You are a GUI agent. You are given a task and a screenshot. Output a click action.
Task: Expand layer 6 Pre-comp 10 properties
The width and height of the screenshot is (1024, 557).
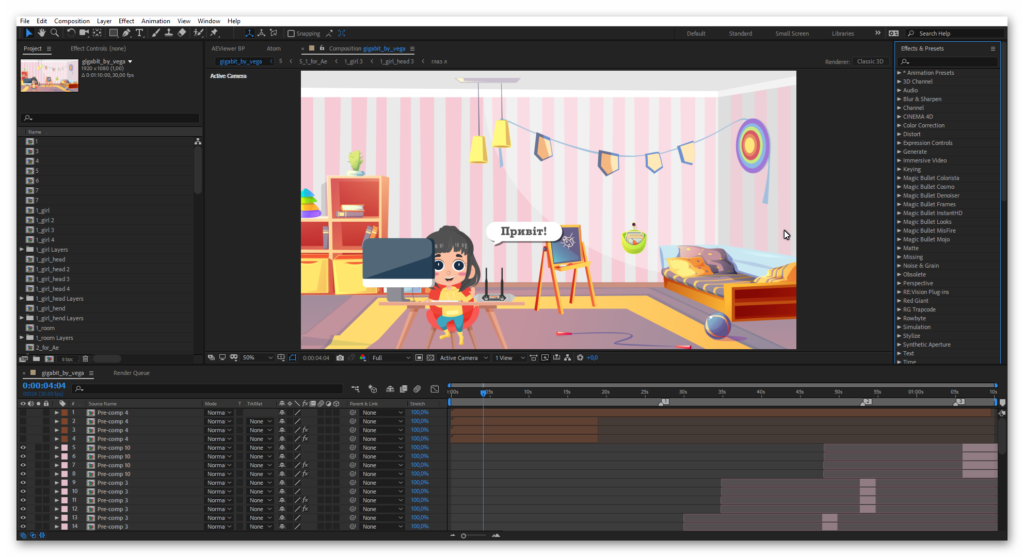(57, 456)
